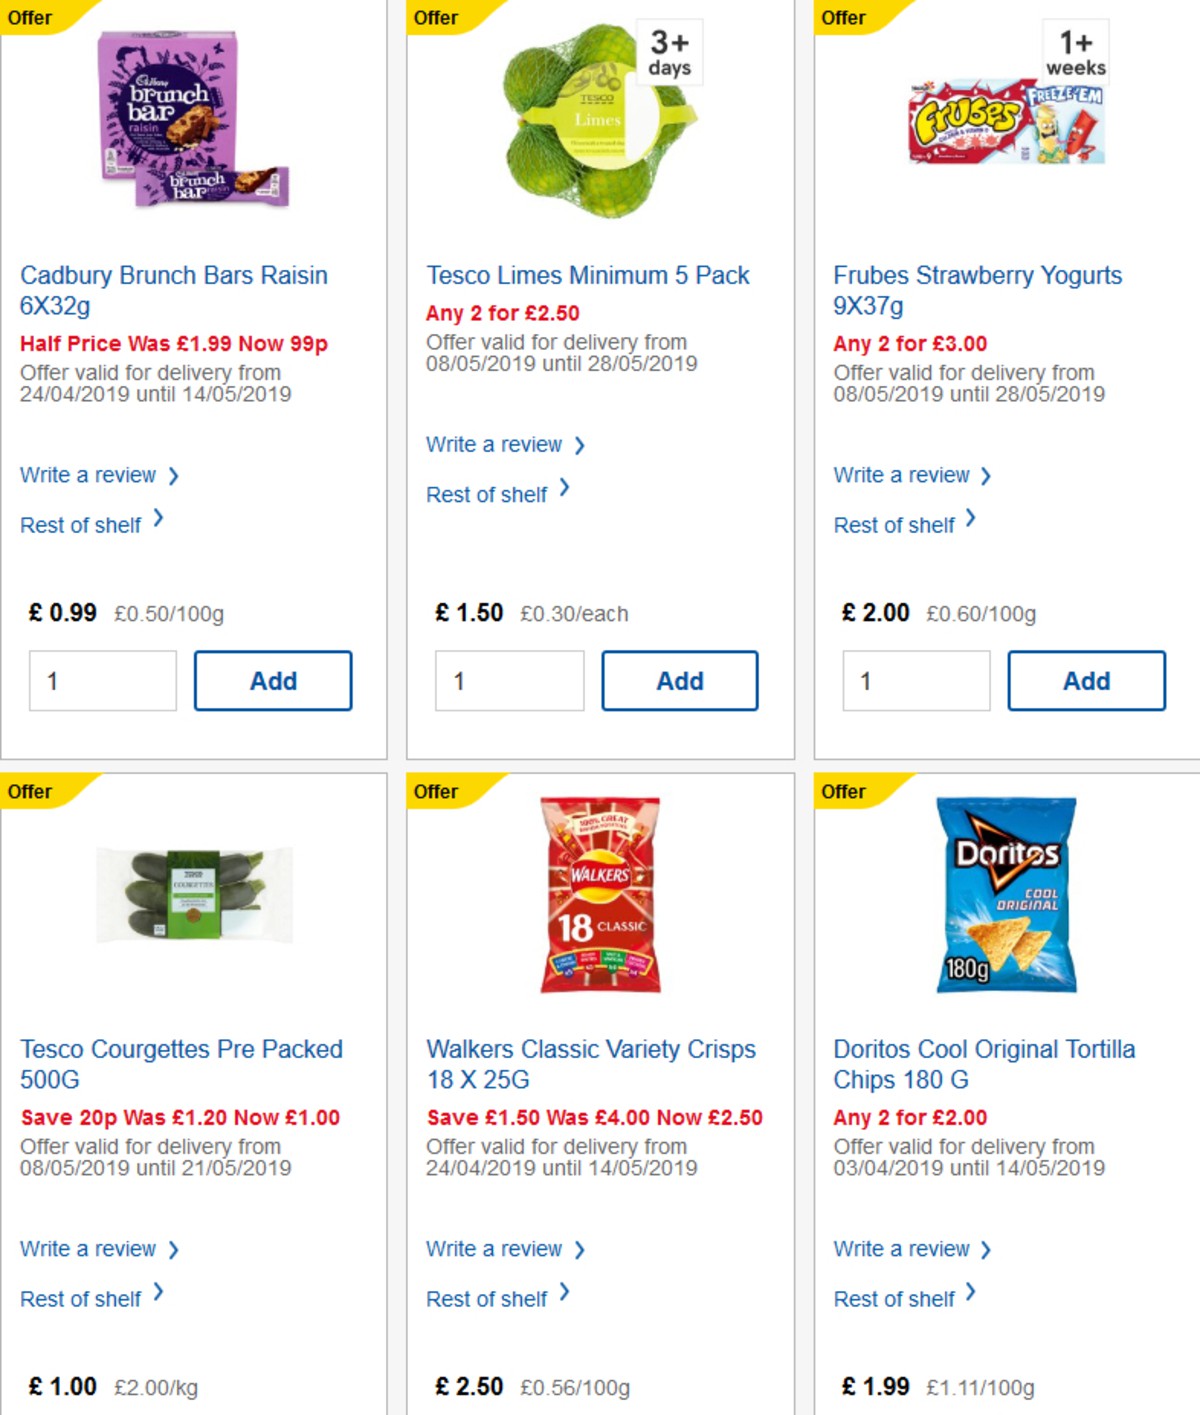The image size is (1200, 1415).
Task: Click the Offer banner above the Brunch Bars
Action: [30, 17]
